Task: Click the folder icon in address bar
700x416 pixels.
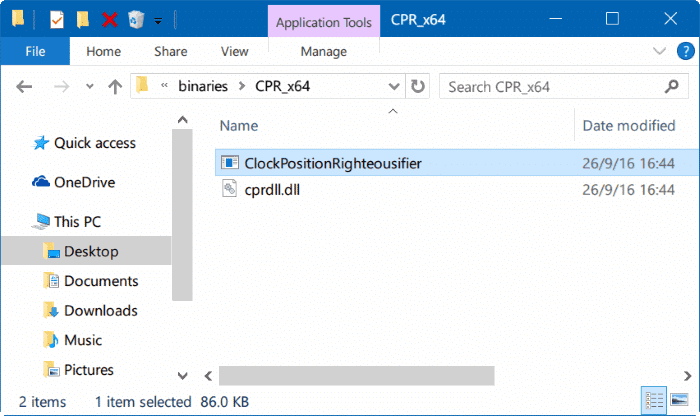Action: click(142, 85)
